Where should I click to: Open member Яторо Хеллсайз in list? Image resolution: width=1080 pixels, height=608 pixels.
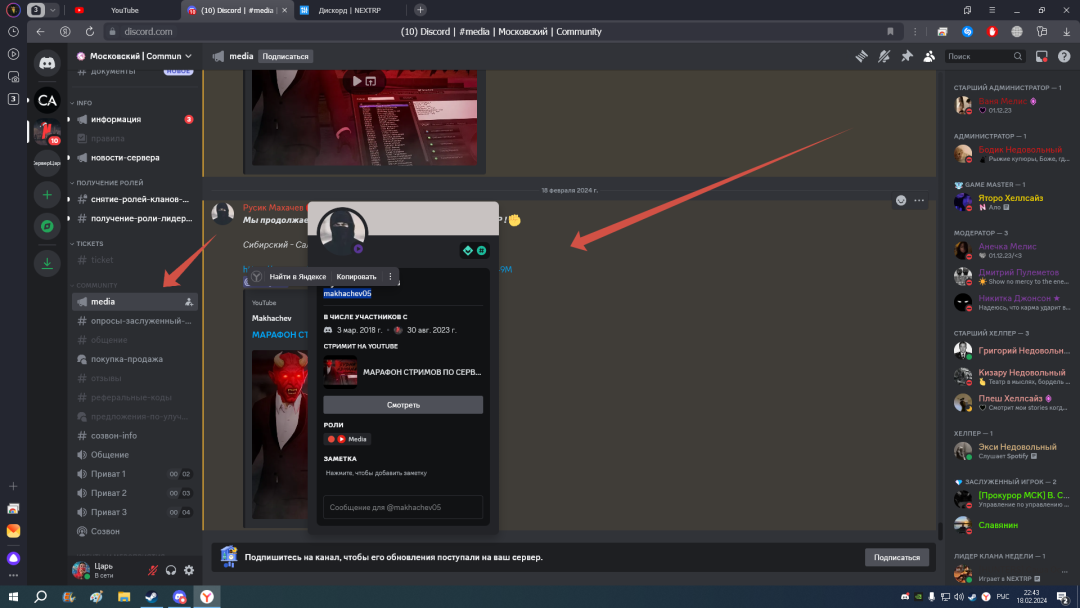(1010, 202)
